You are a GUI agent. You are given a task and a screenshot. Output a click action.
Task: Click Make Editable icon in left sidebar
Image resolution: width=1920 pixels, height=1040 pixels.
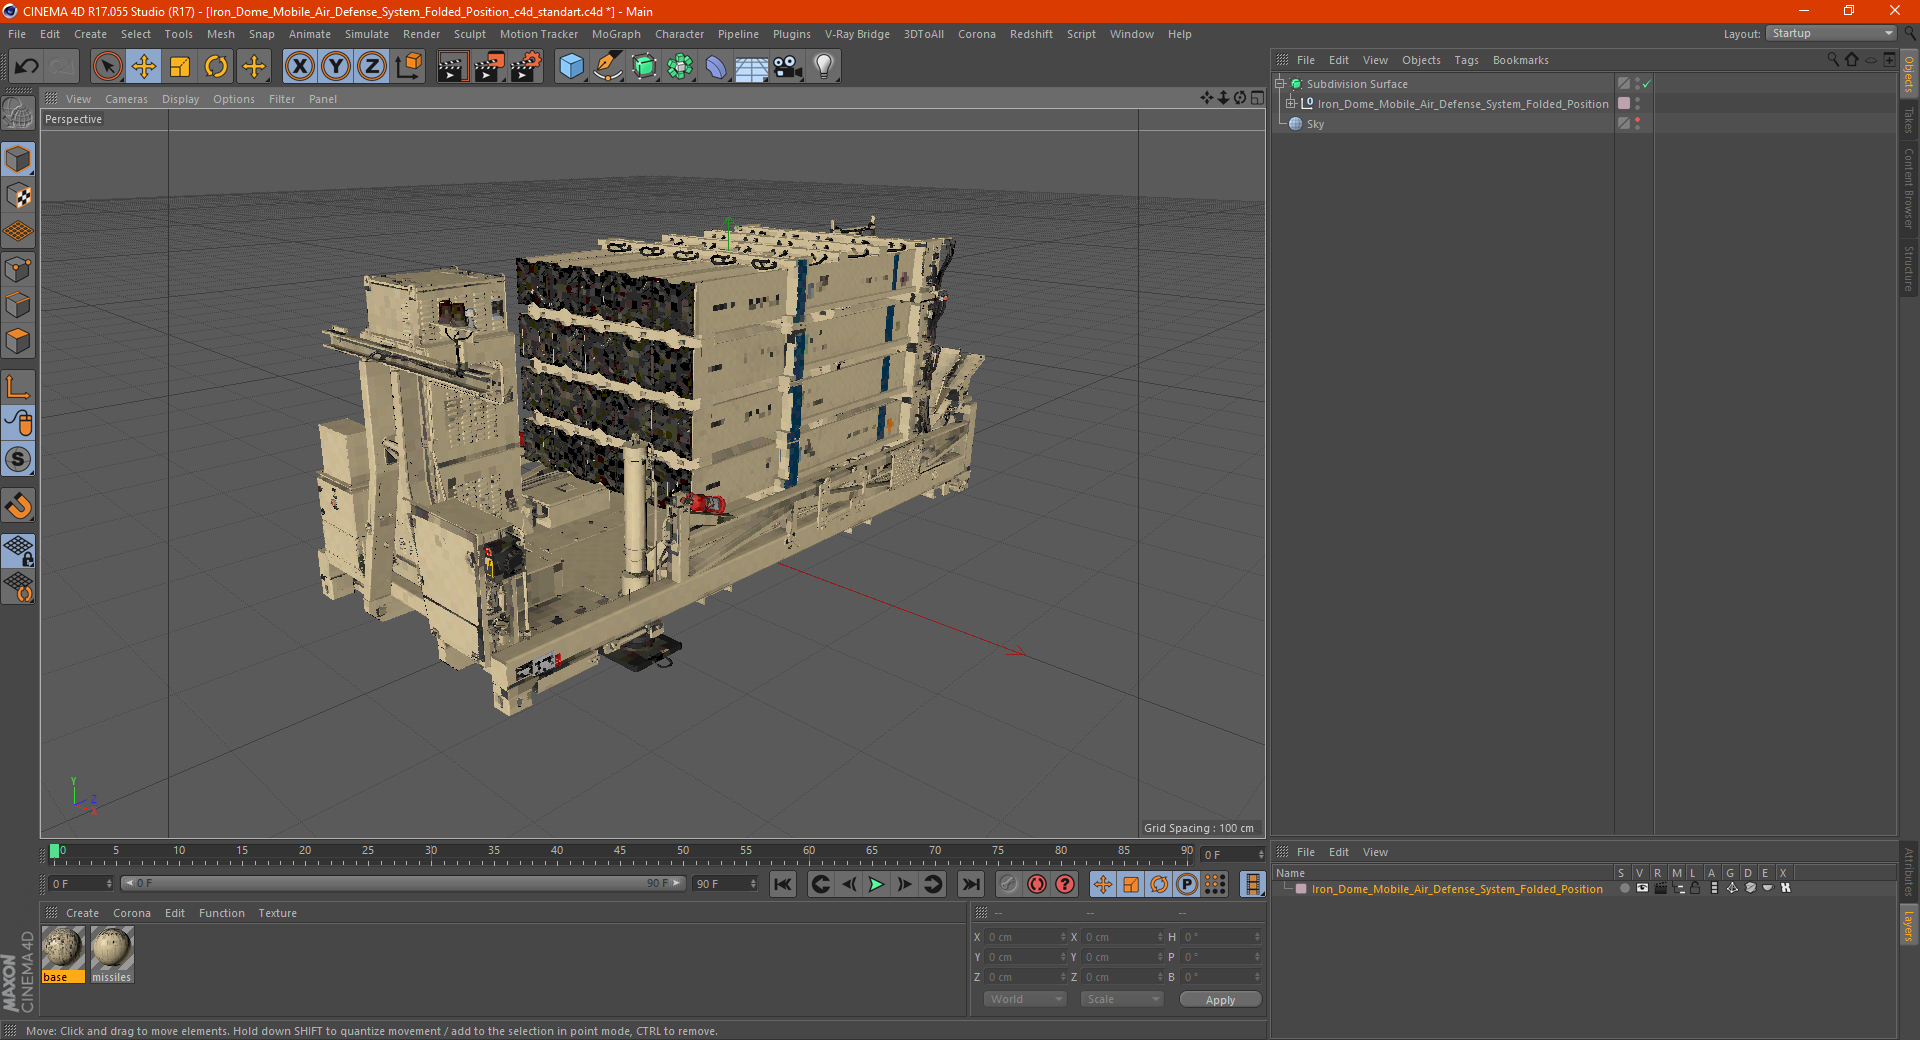18,113
